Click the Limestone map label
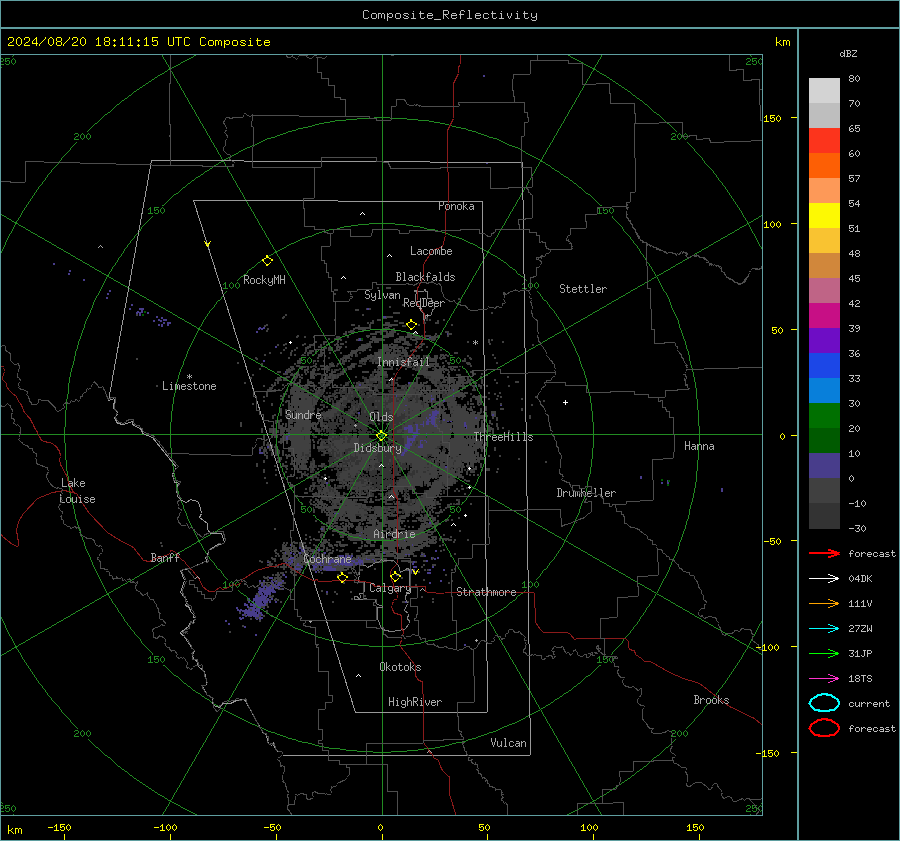This screenshot has width=900, height=841. point(189,386)
